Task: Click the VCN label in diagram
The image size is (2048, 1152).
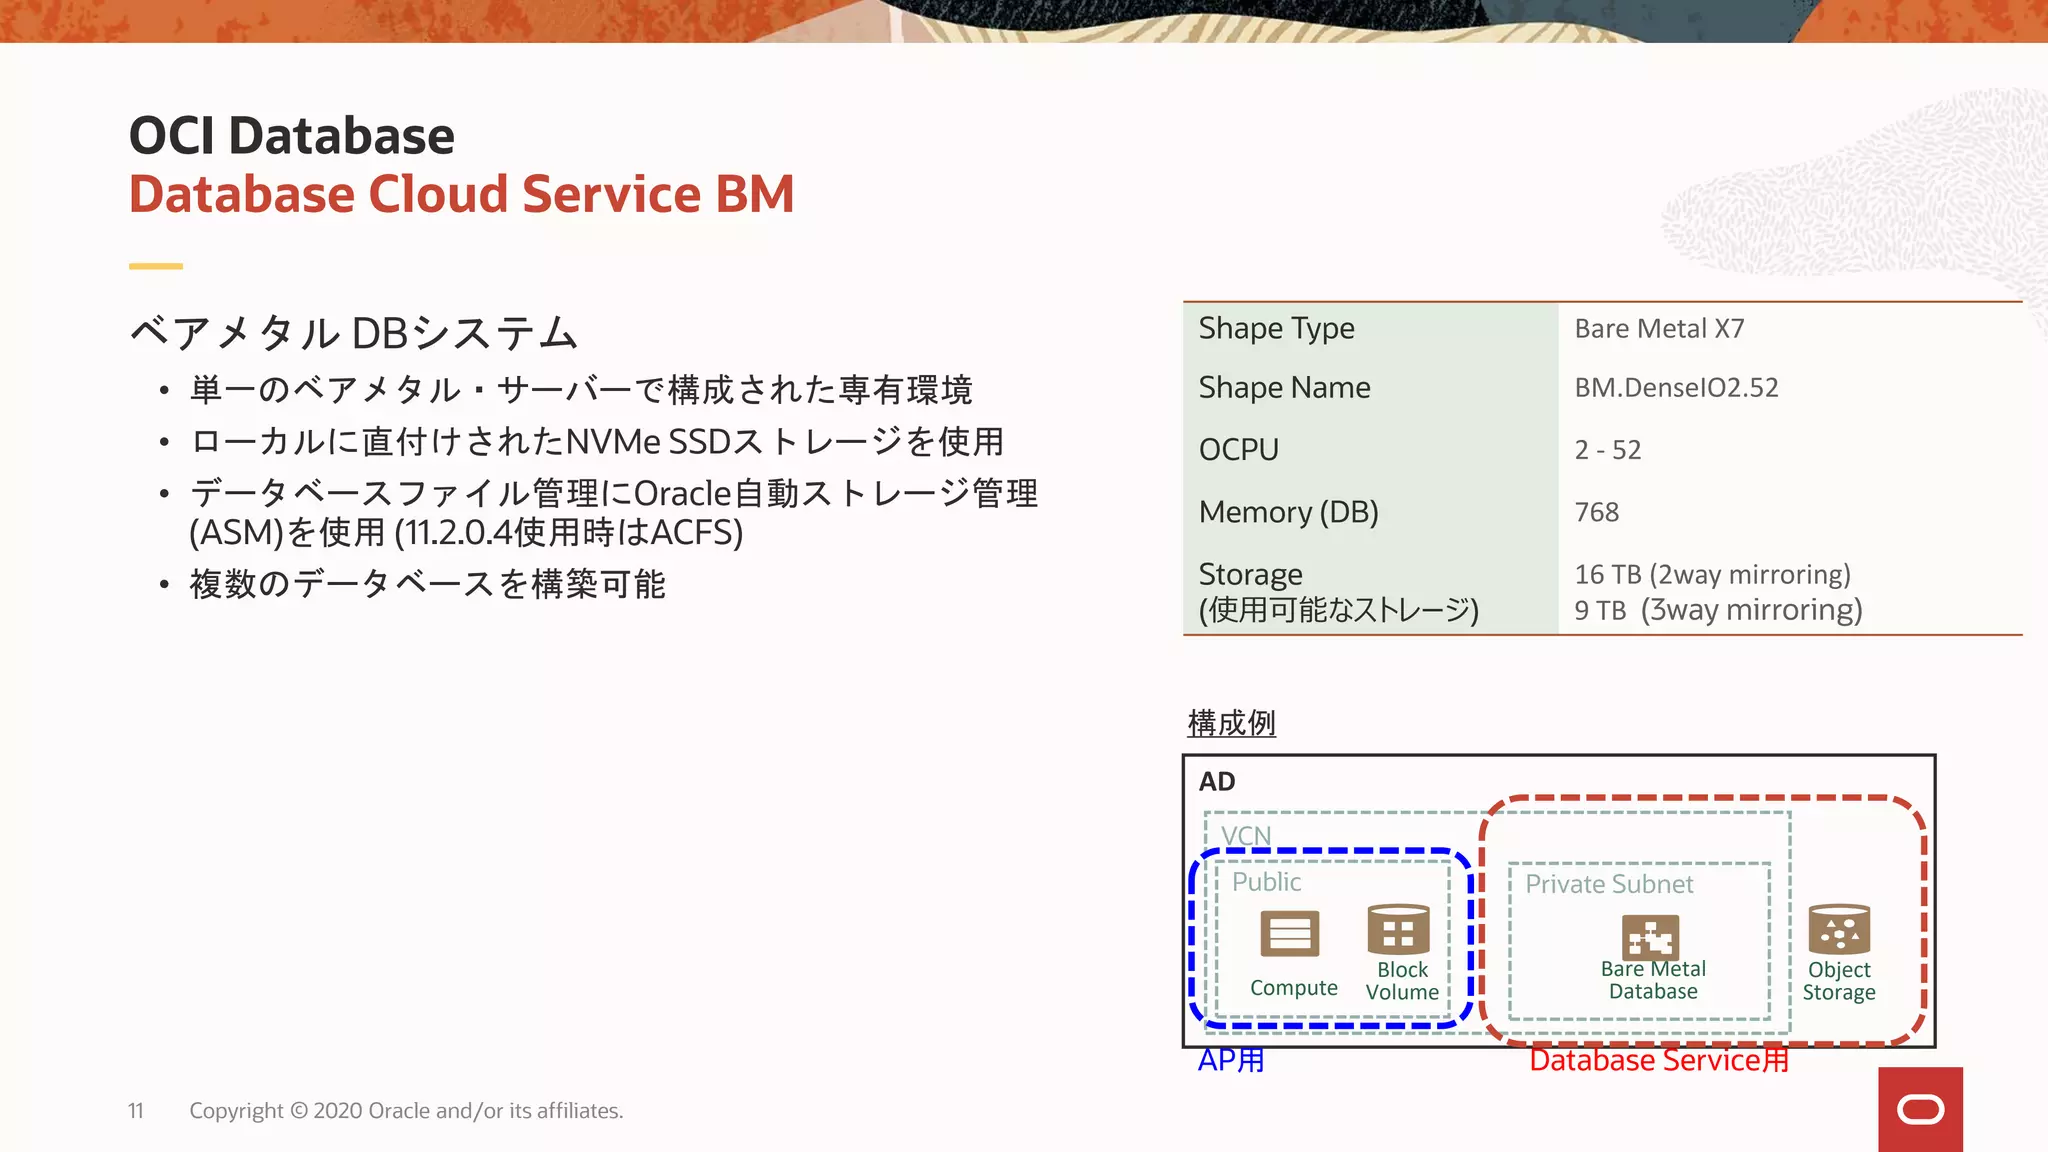Action: [x=1245, y=835]
